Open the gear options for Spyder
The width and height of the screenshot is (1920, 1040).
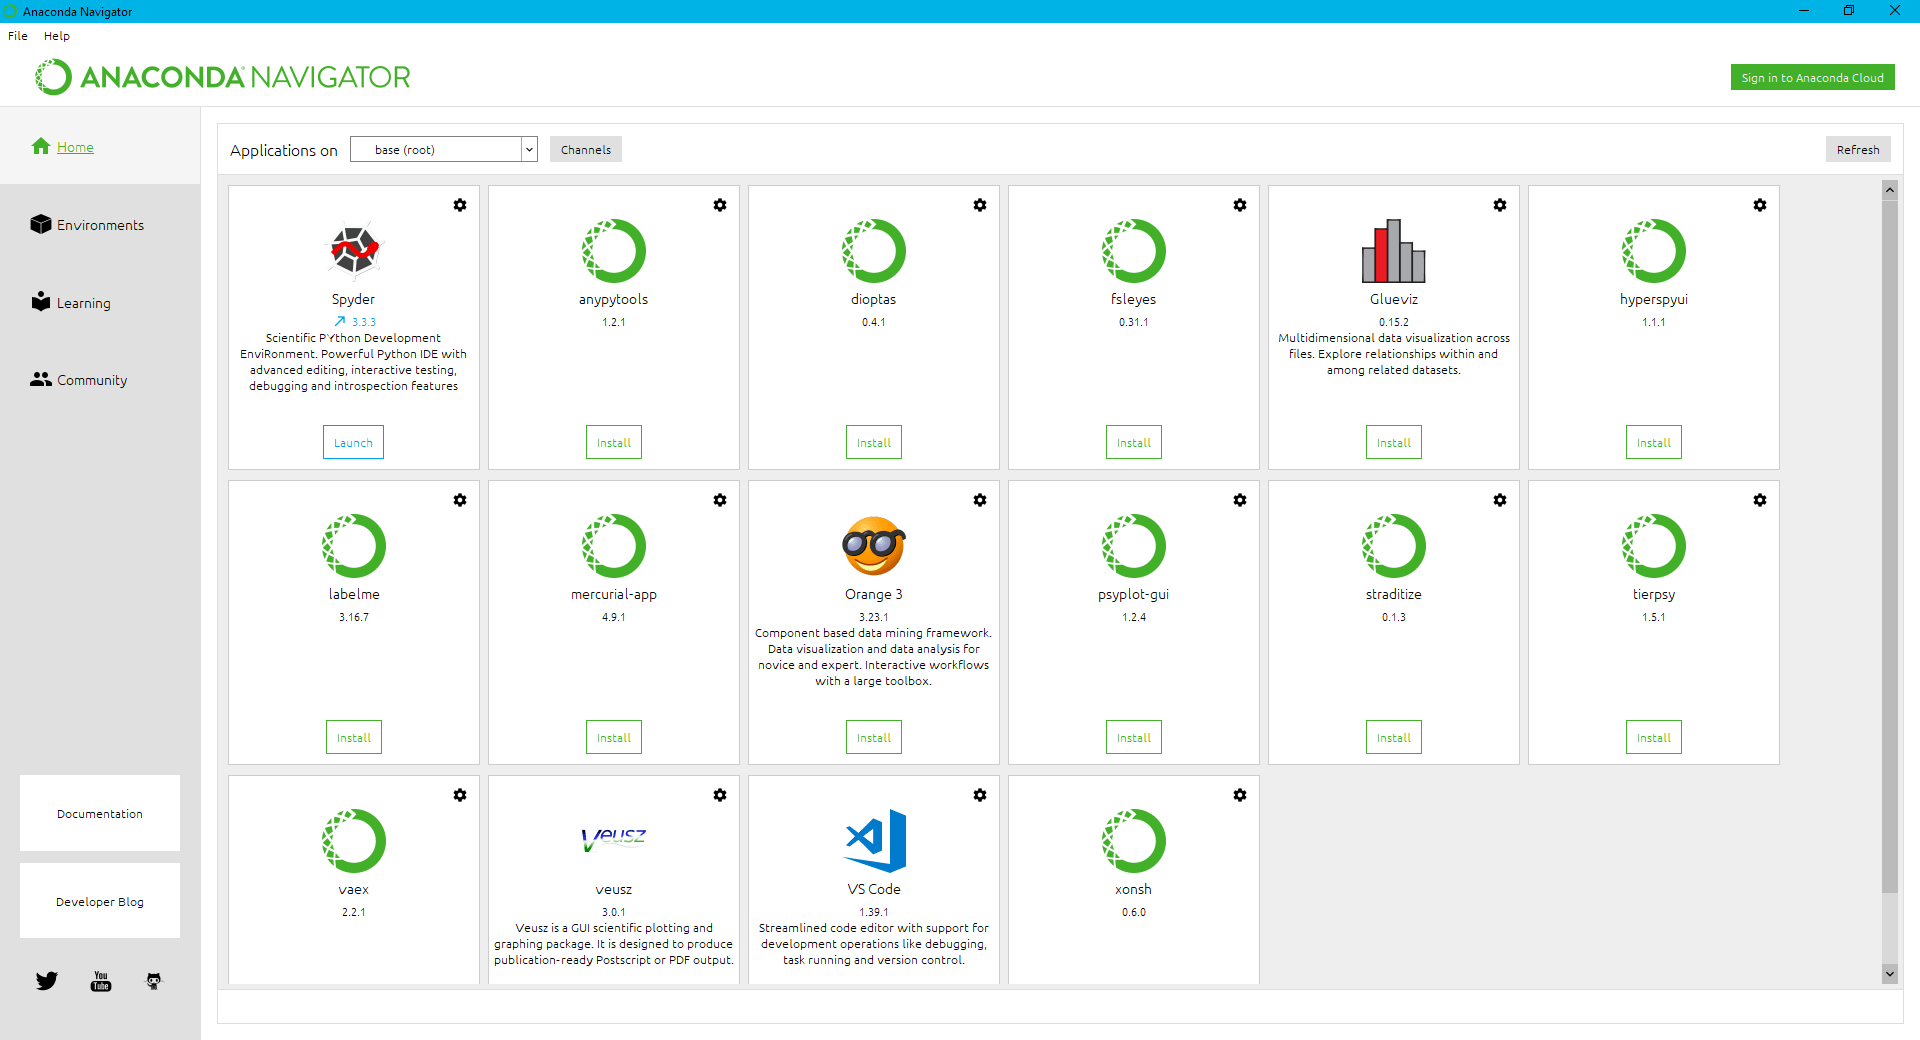(460, 205)
